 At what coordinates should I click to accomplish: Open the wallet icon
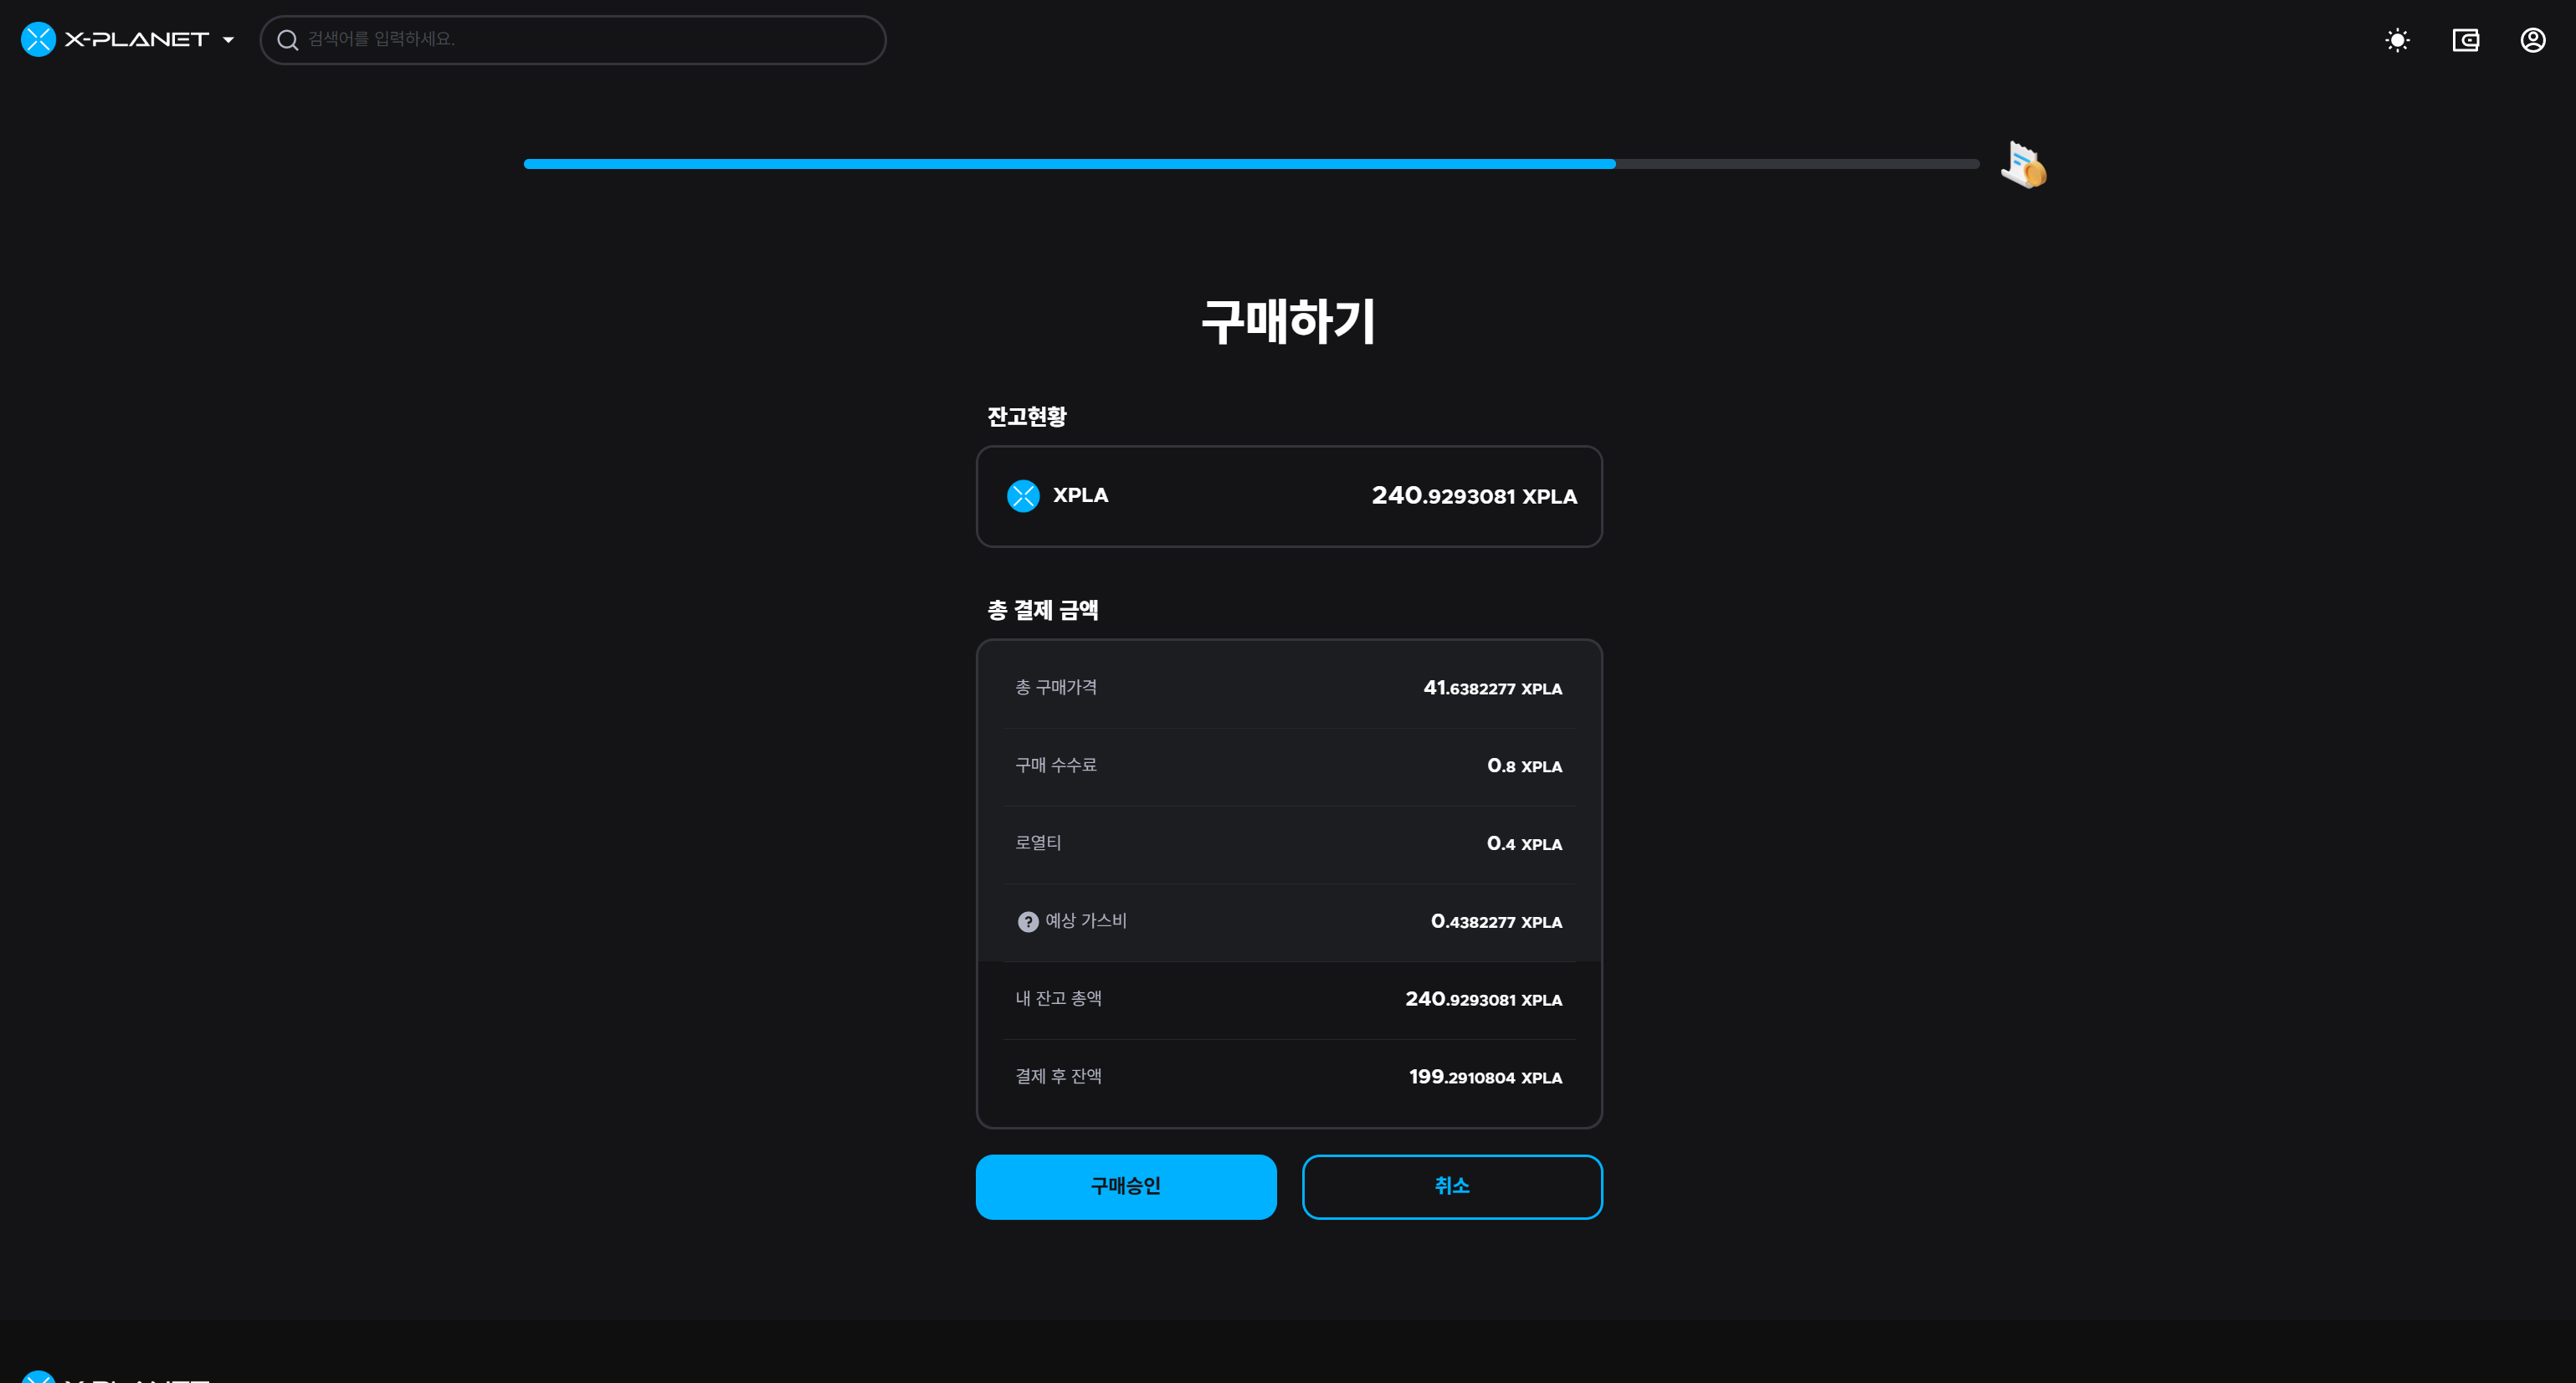click(x=2465, y=40)
